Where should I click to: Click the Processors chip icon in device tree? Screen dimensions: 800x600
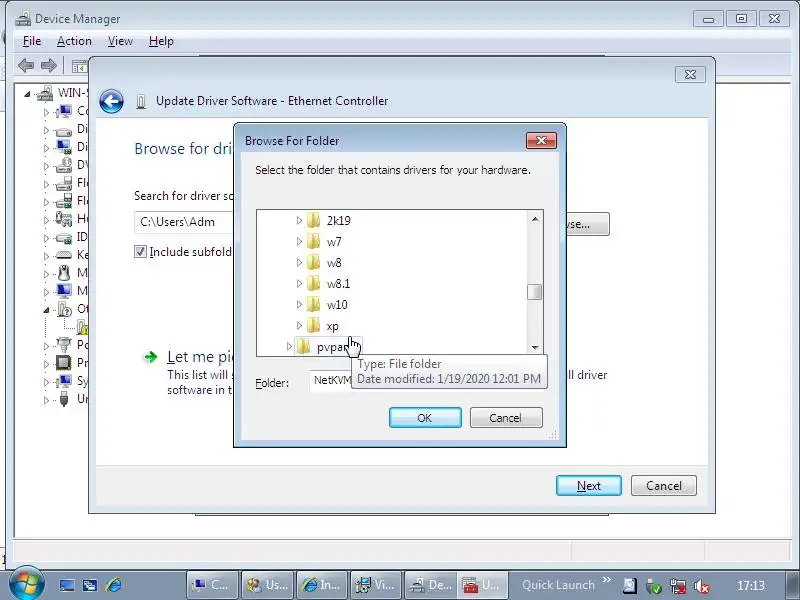click(x=64, y=363)
